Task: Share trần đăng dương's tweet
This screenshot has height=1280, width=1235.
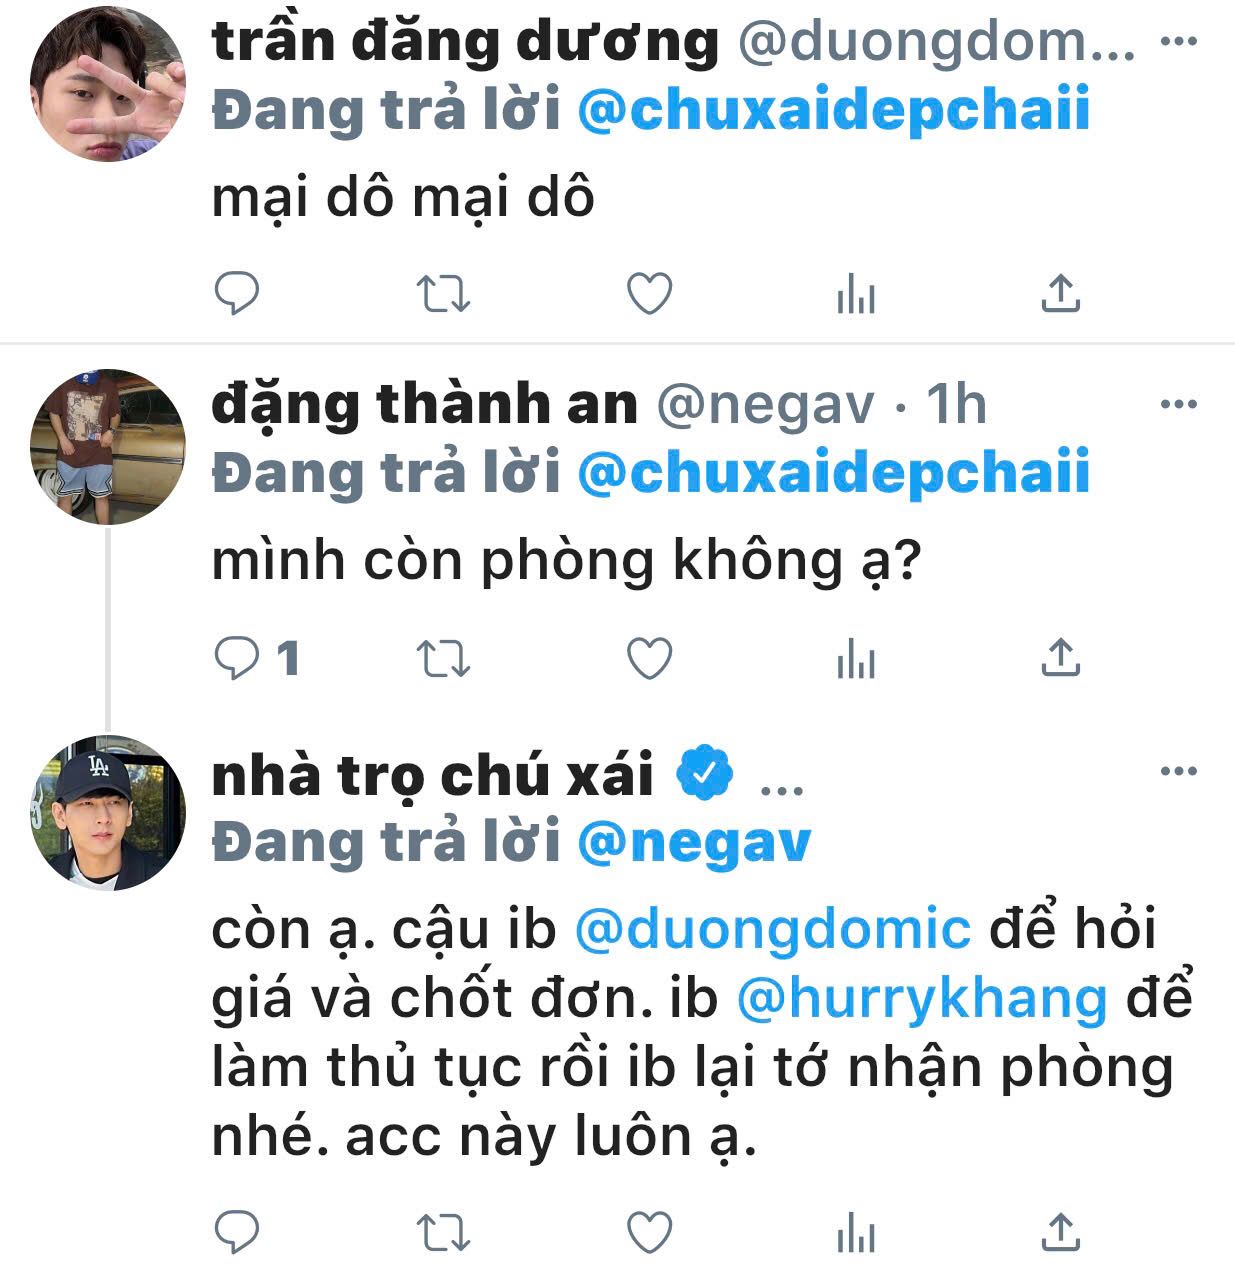Action: click(x=1060, y=293)
